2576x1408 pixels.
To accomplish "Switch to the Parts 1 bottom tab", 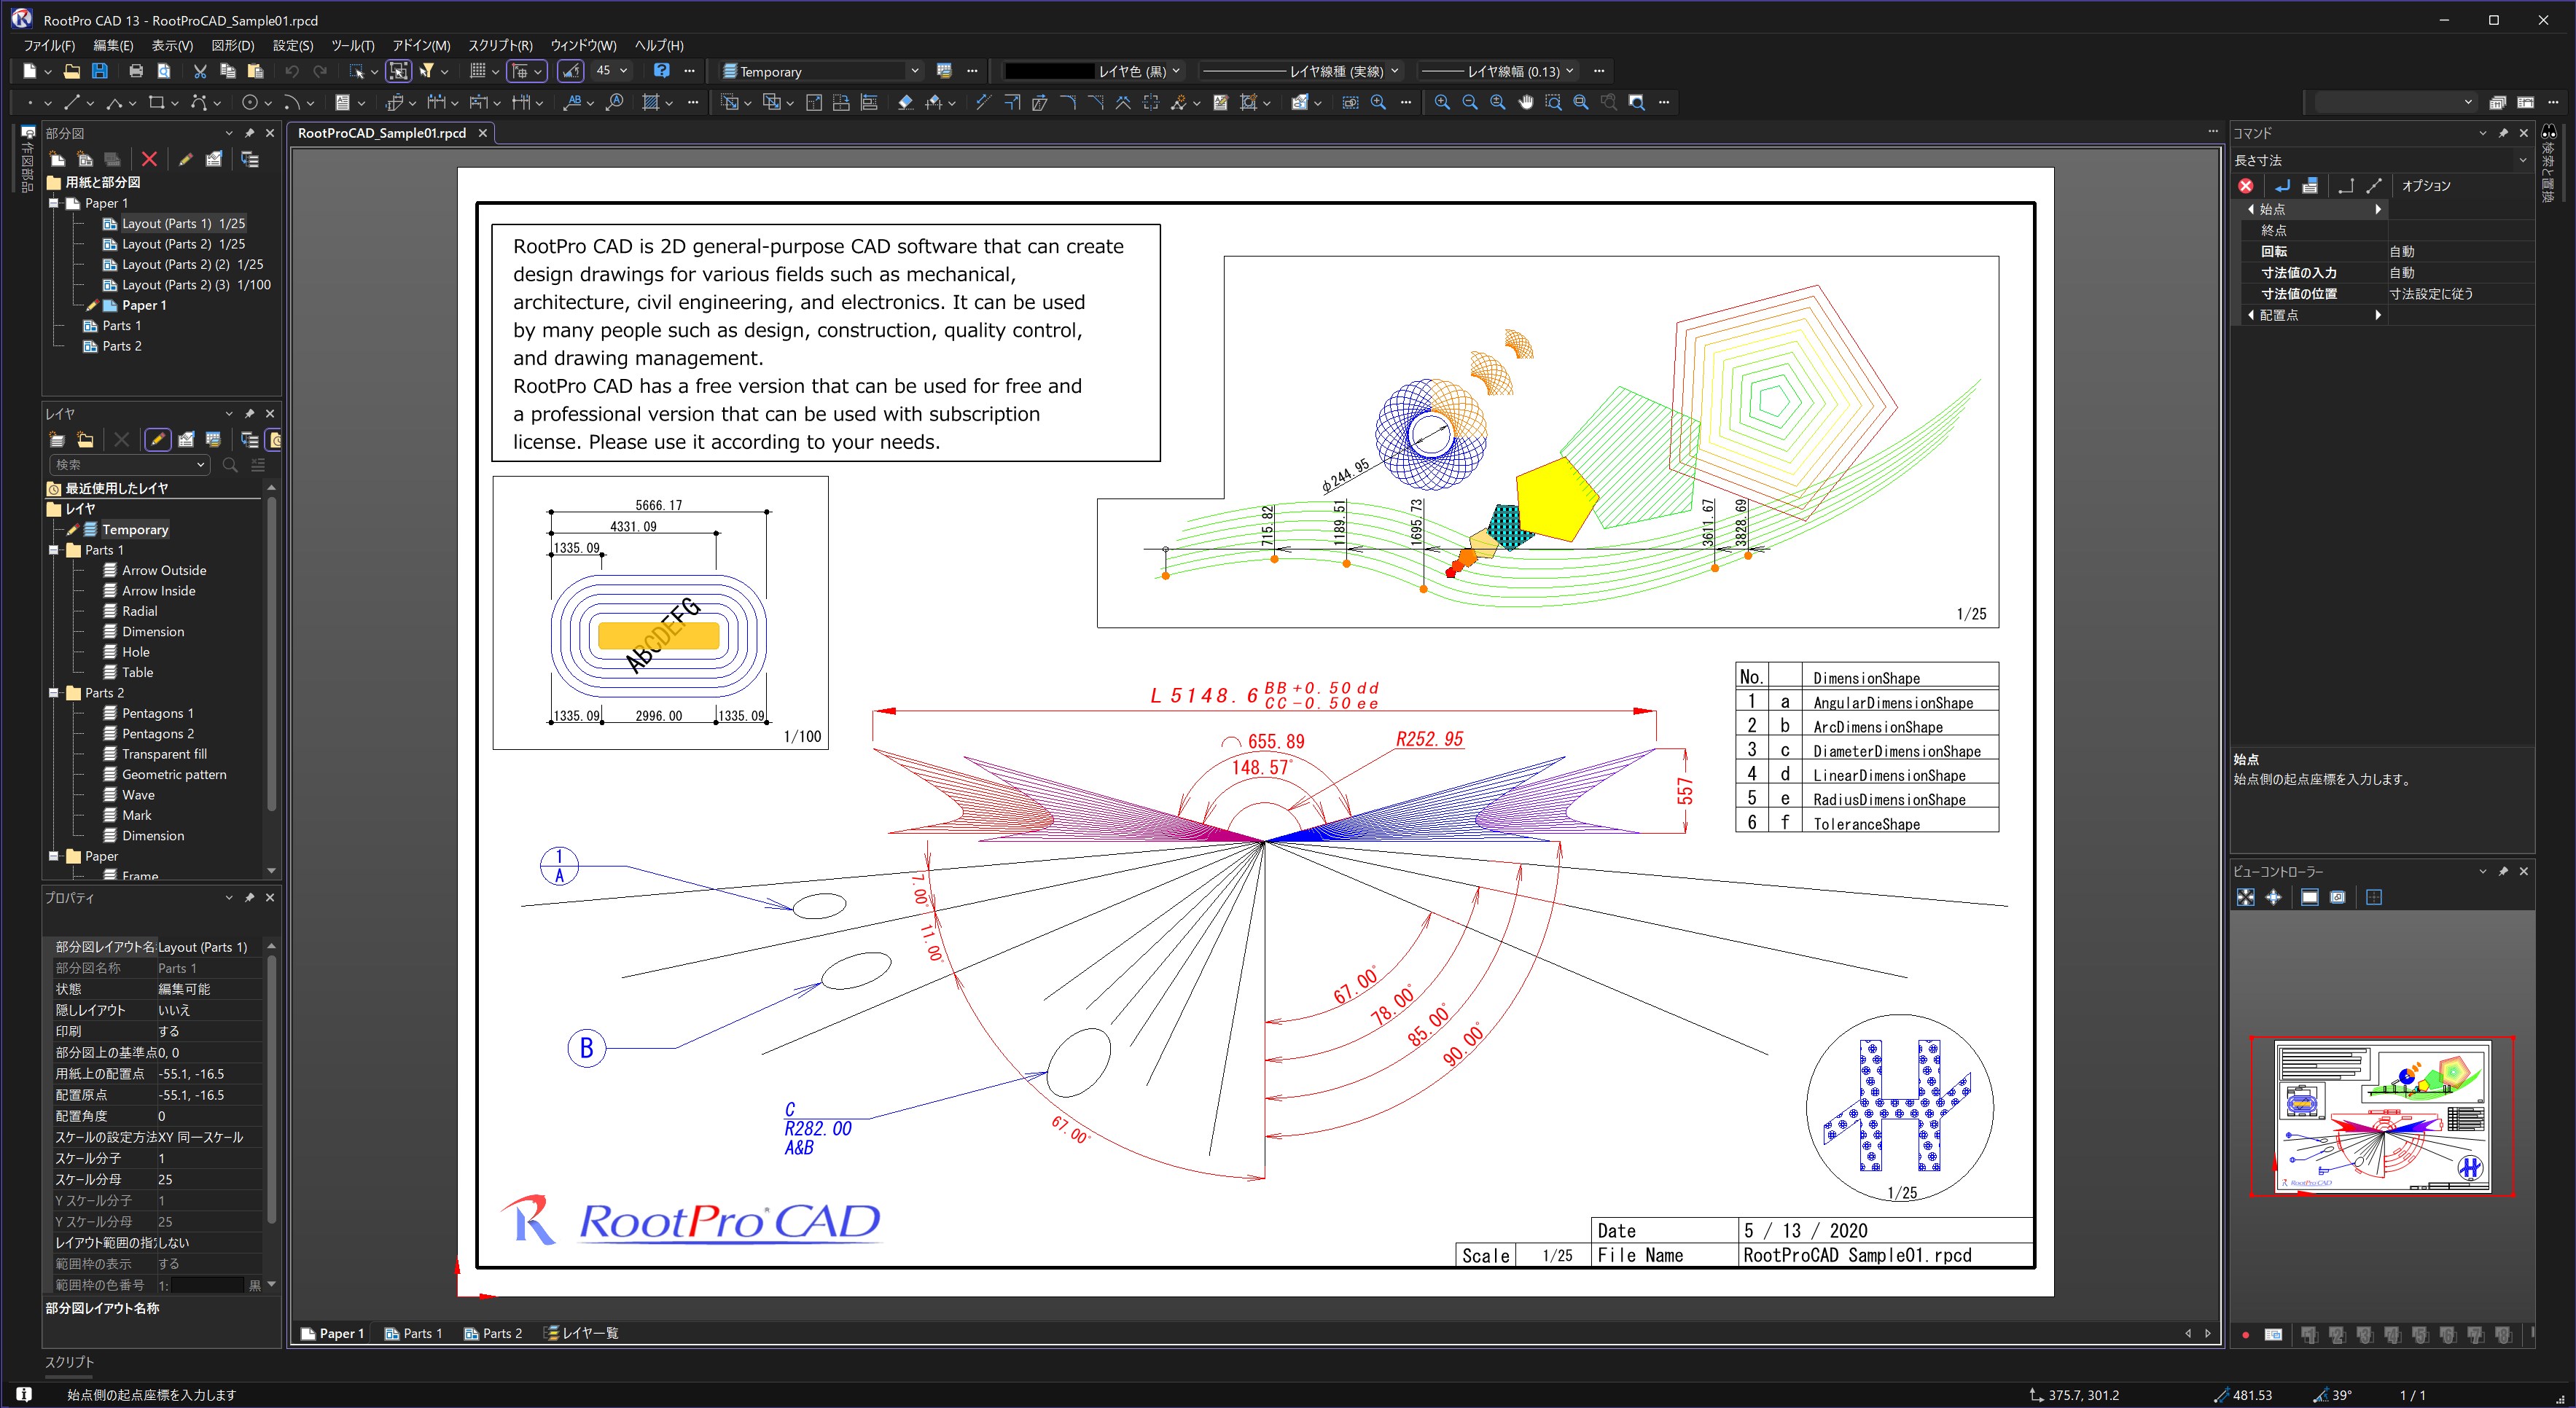I will [x=413, y=1333].
